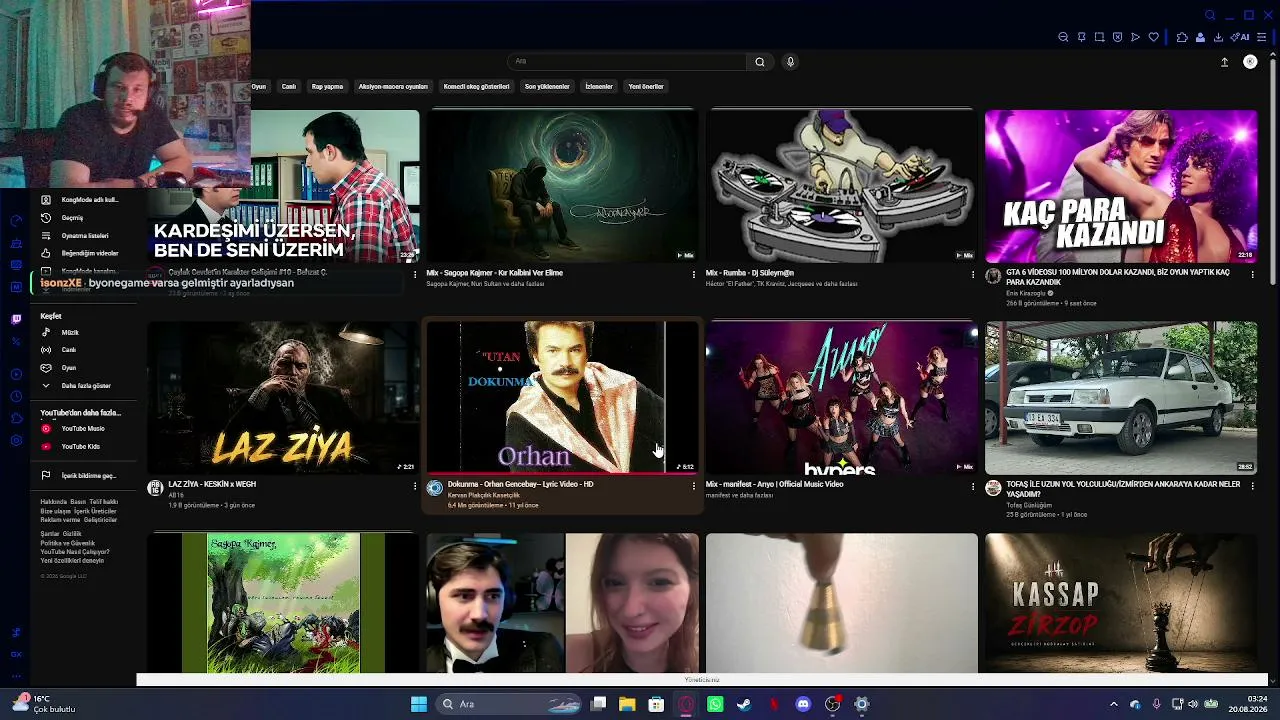Click the browser tab search magnifier icon

[x=1210, y=15]
